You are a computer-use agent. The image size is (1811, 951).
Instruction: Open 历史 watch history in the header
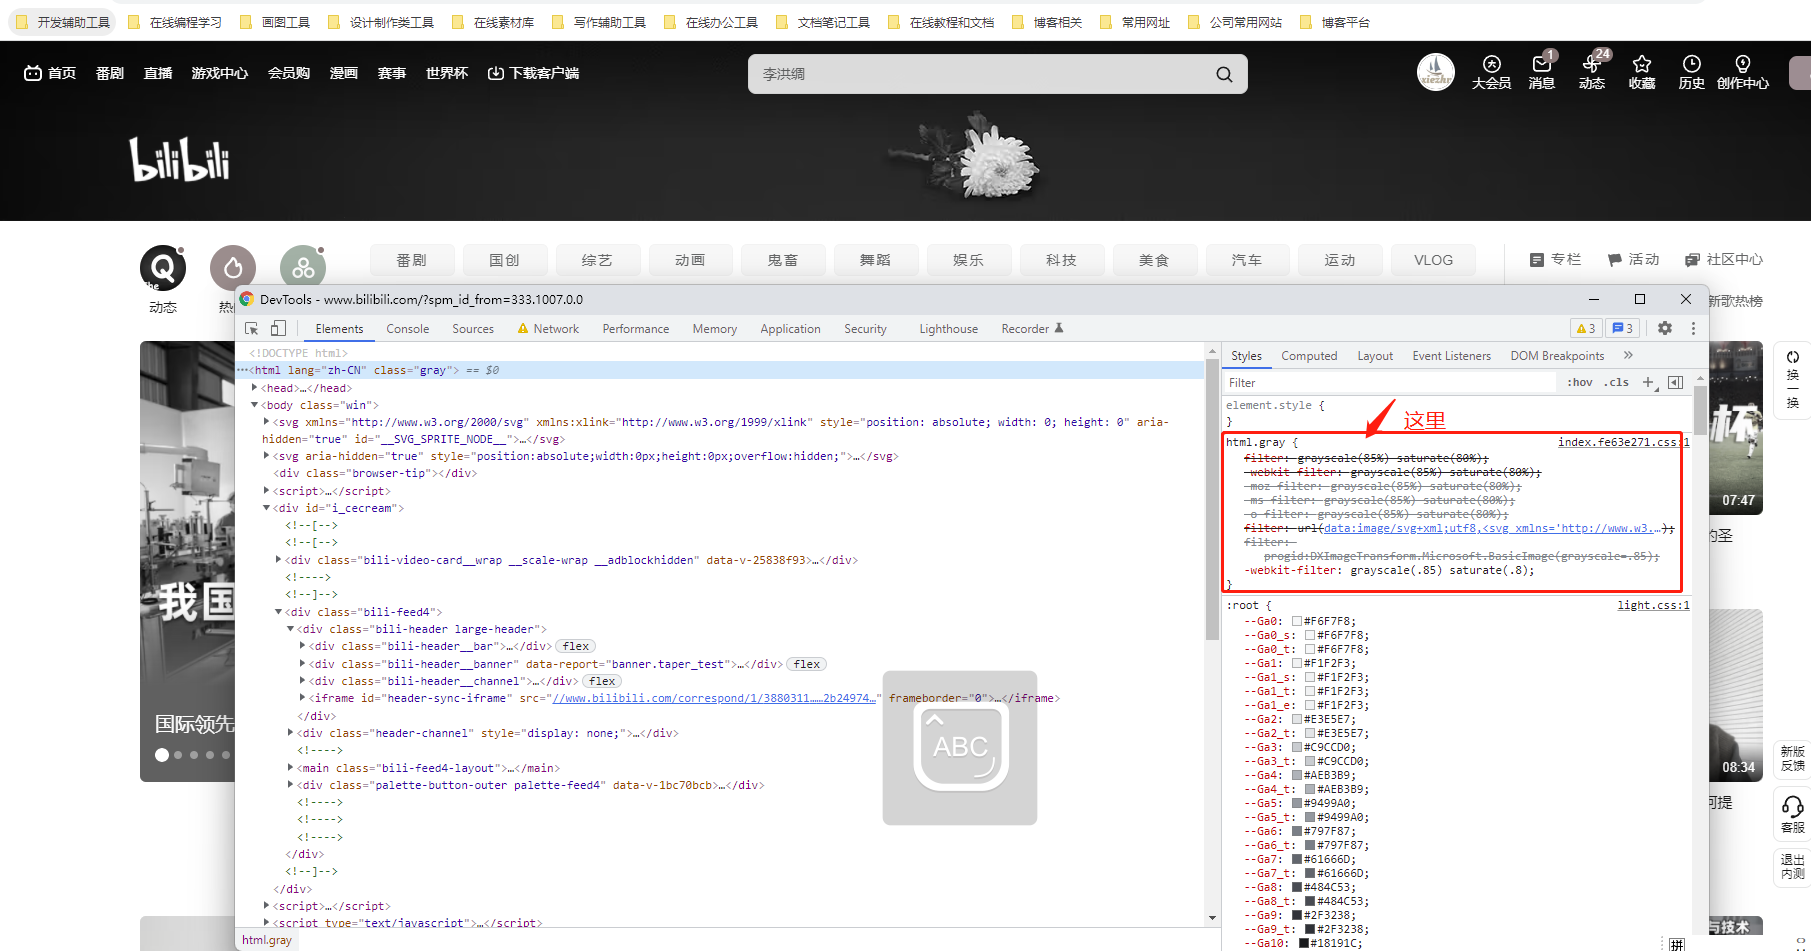pyautogui.click(x=1692, y=72)
